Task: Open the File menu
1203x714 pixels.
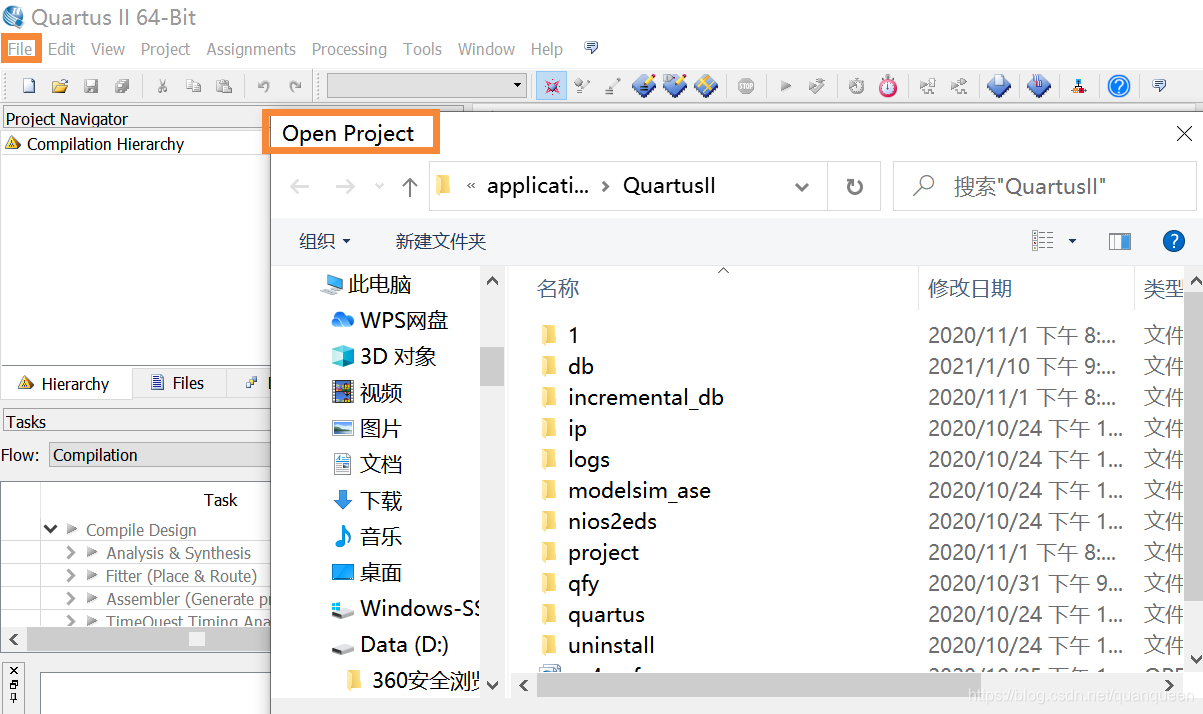Action: click(x=21, y=49)
